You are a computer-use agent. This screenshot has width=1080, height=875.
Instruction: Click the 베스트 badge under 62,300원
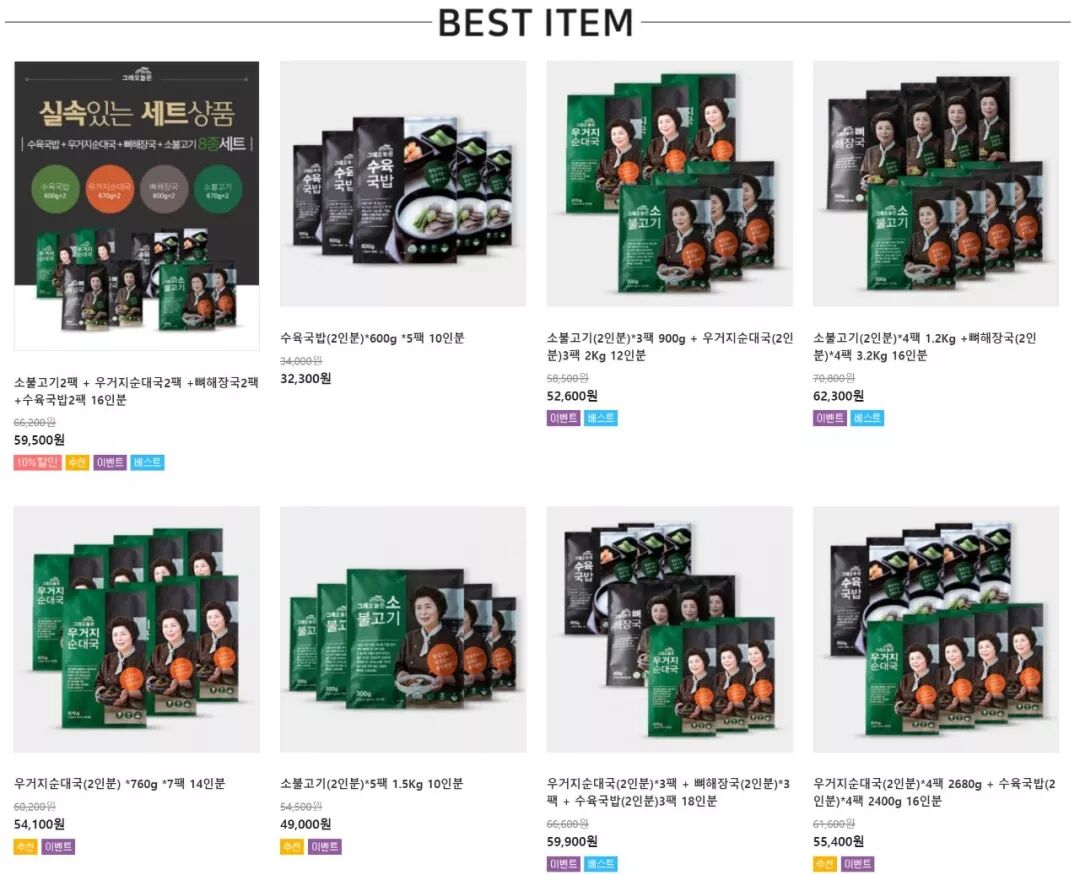(866, 418)
